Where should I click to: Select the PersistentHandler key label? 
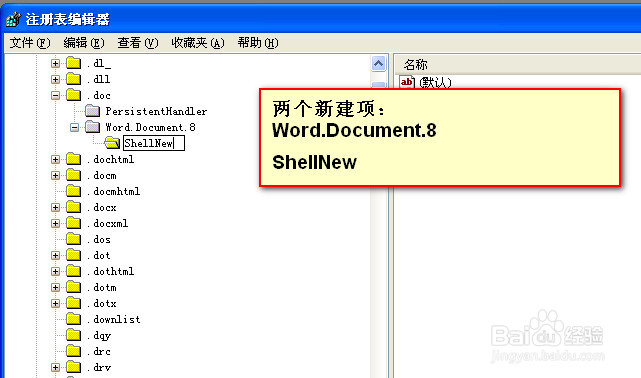pyautogui.click(x=156, y=111)
